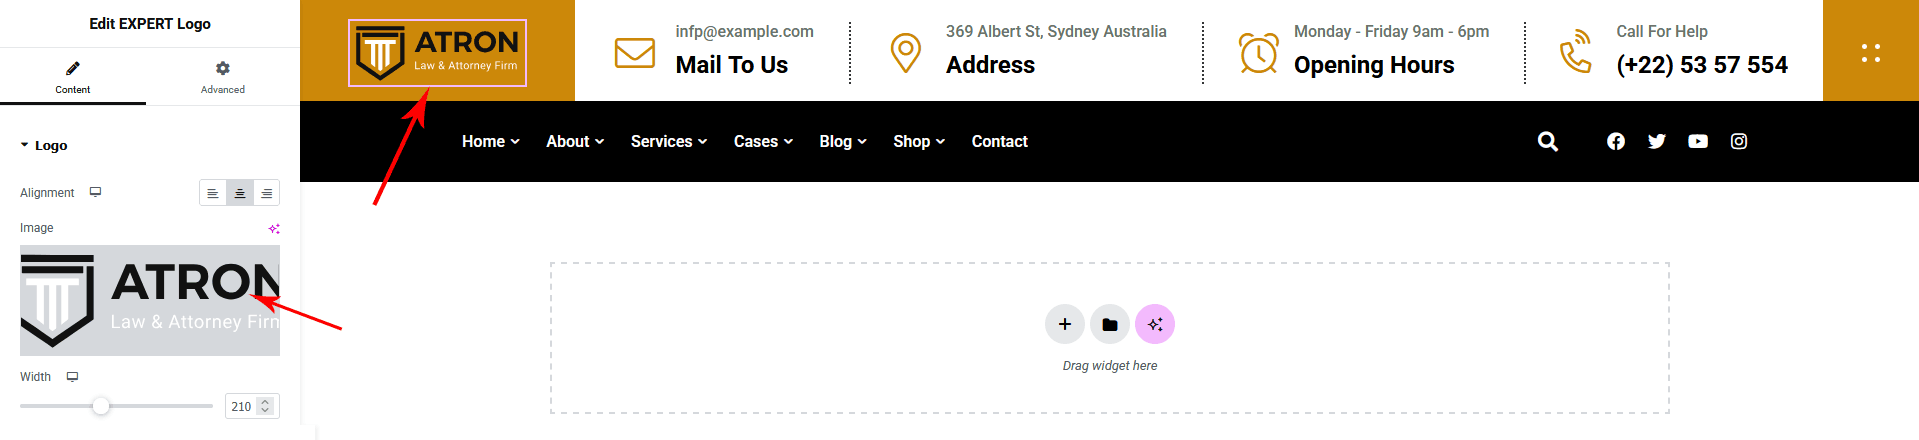Image resolution: width=1919 pixels, height=440 pixels.
Task: Set logo alignment to right
Action: [x=266, y=193]
